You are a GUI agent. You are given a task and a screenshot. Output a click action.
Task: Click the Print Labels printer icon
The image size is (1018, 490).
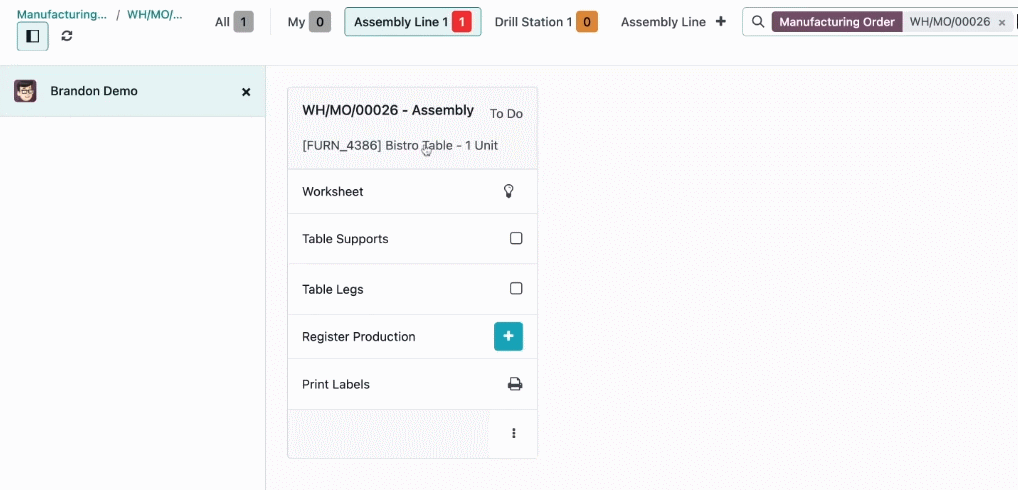coord(515,384)
